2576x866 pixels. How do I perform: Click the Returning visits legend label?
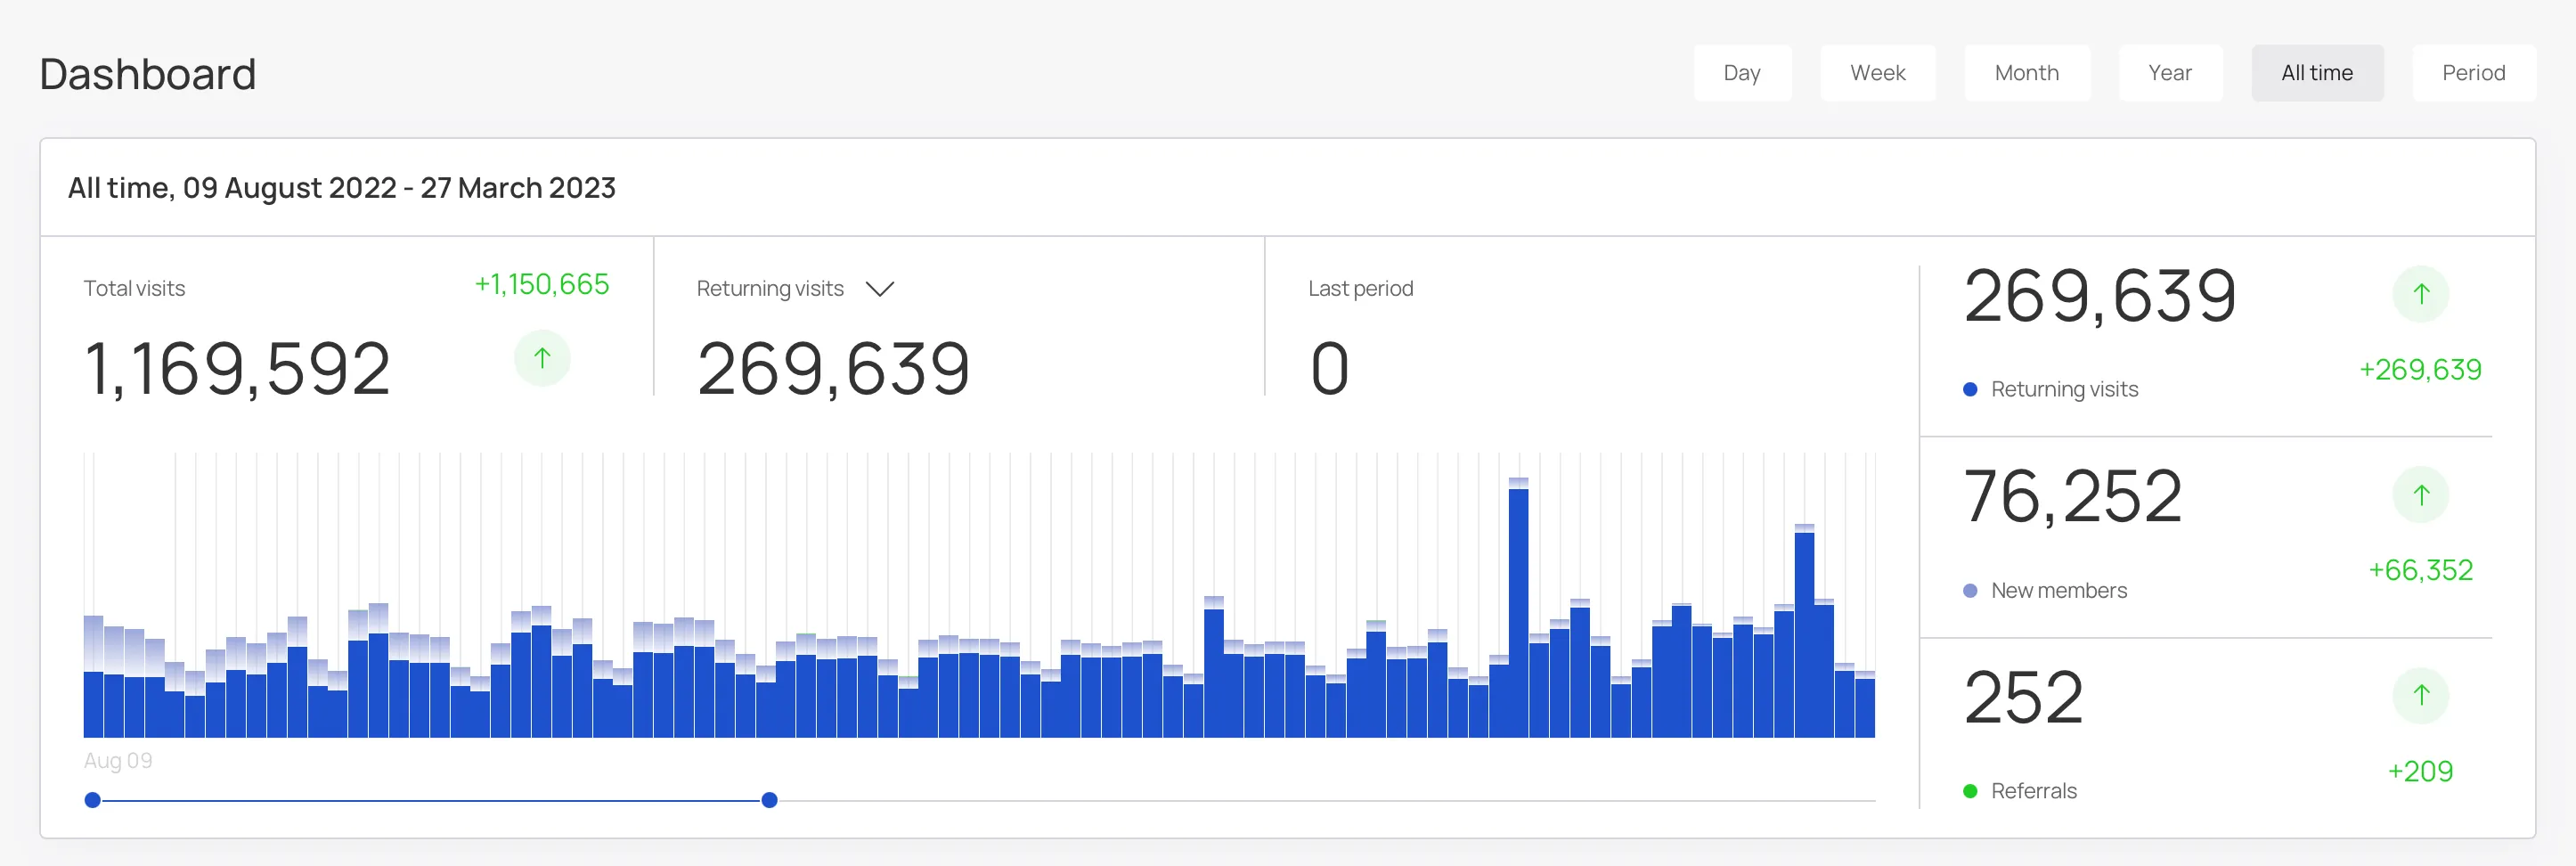coord(2064,389)
